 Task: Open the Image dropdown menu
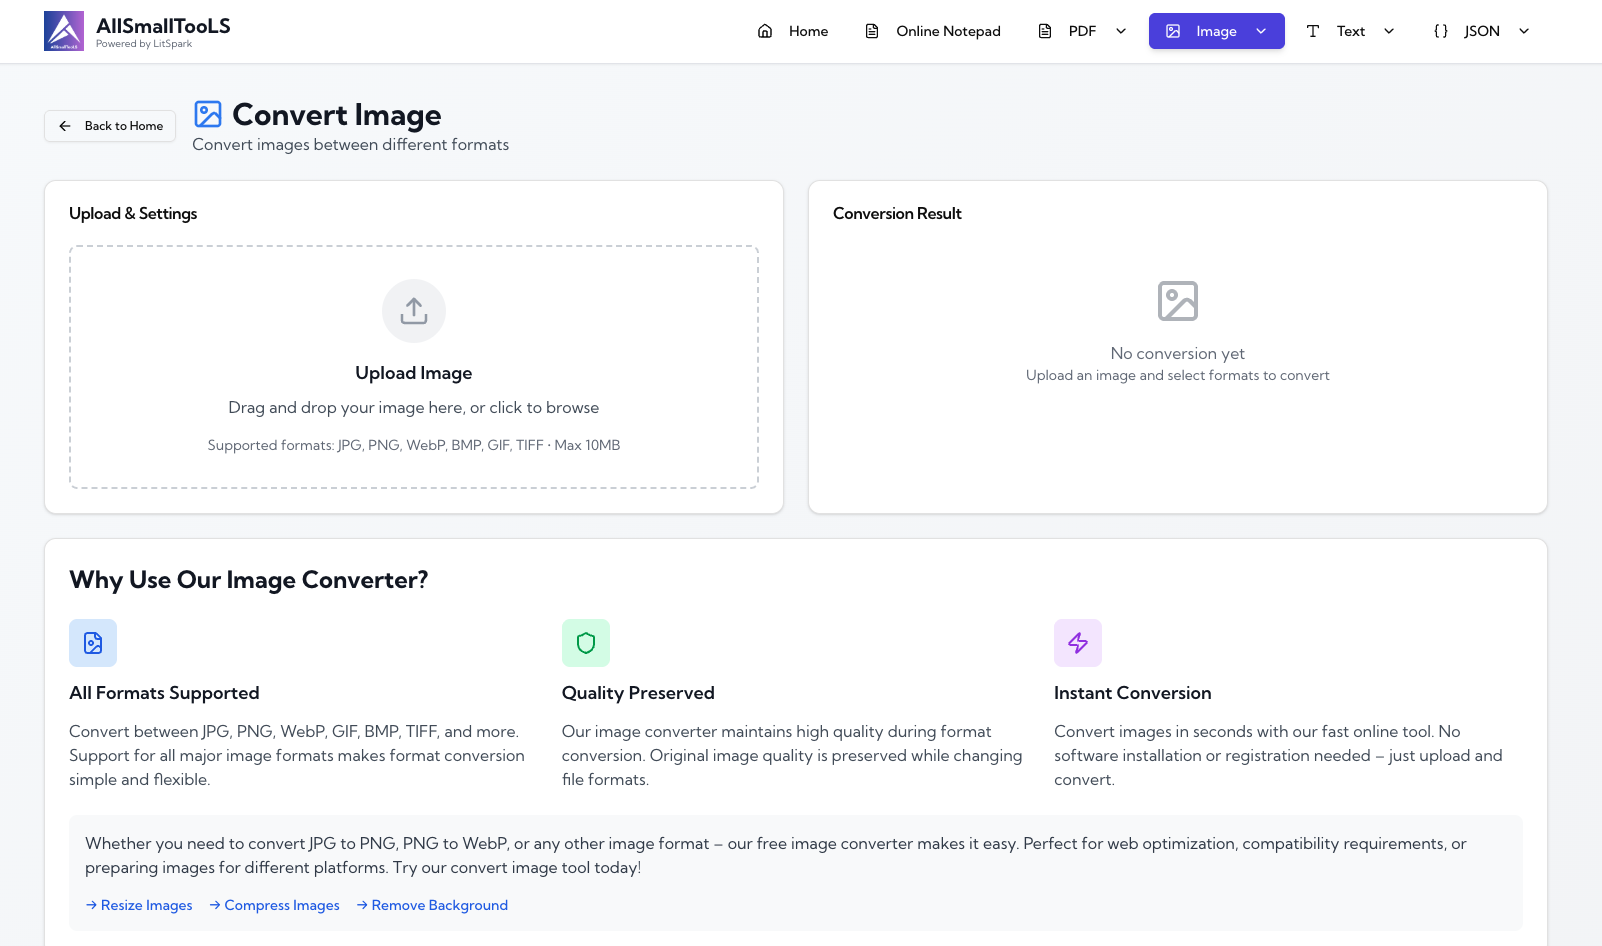point(1261,31)
